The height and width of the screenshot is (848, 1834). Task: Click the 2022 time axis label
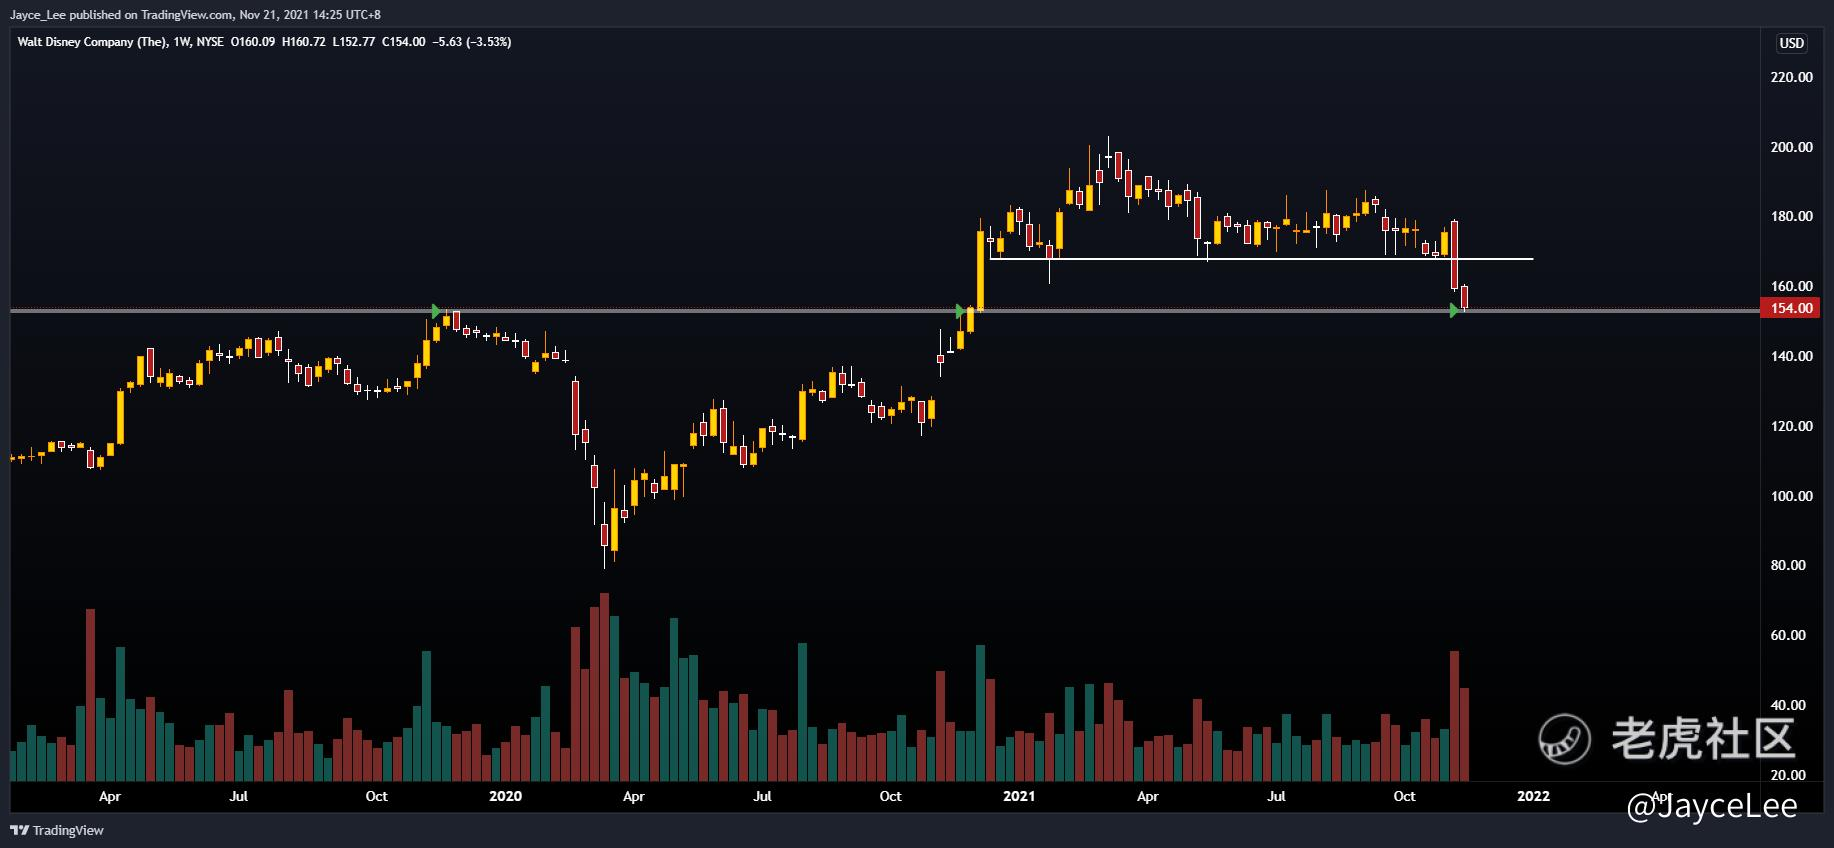[1533, 796]
